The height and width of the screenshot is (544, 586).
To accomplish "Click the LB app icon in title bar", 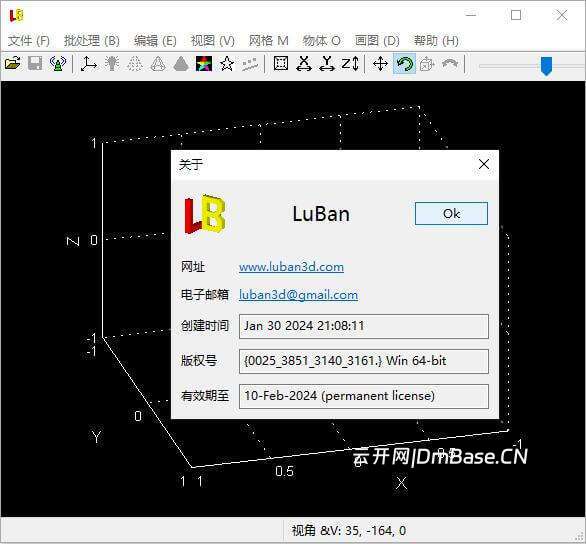I will 16,15.
